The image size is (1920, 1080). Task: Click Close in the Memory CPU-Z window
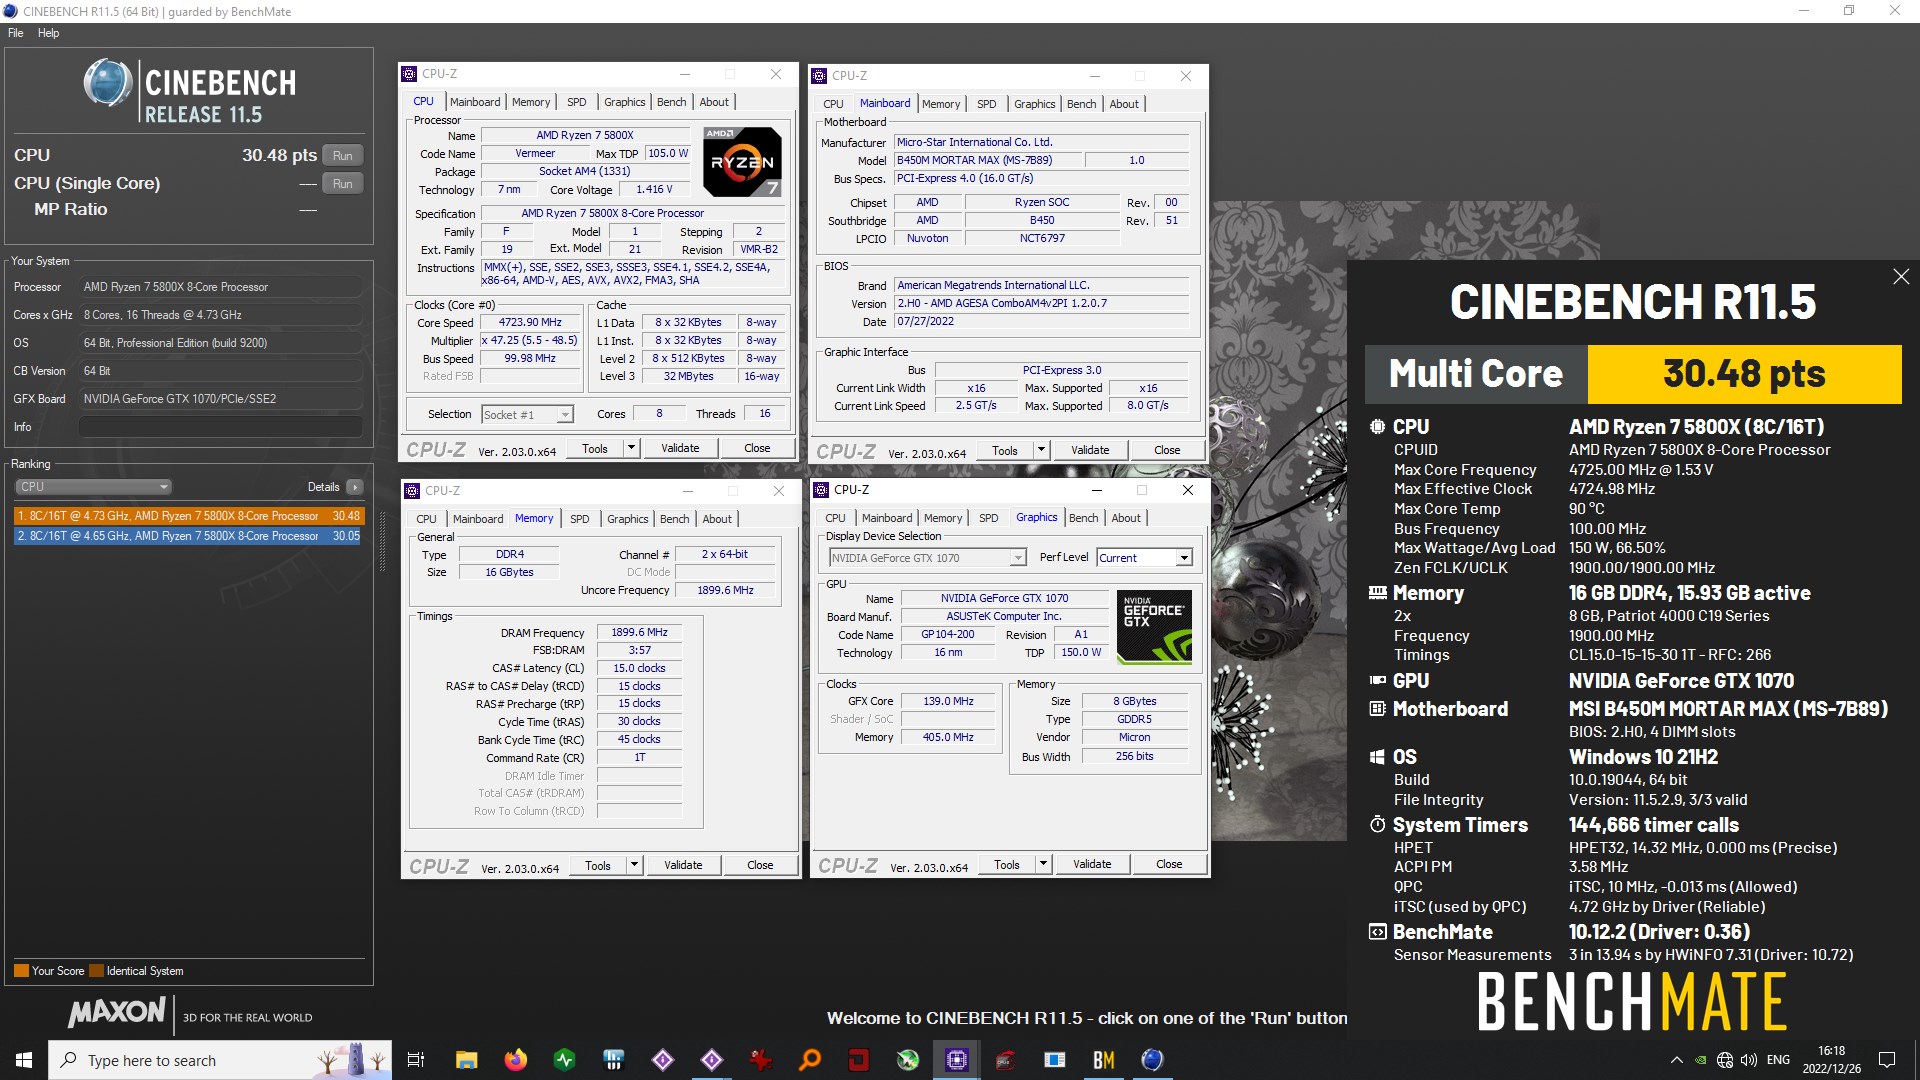coord(760,865)
